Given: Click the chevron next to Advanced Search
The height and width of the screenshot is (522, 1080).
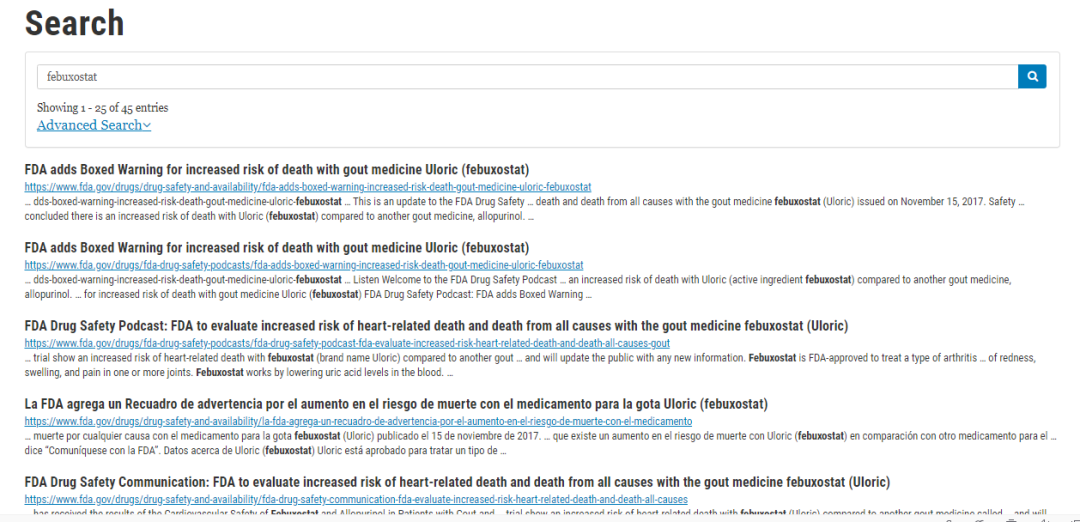Looking at the screenshot, I should pos(147,126).
